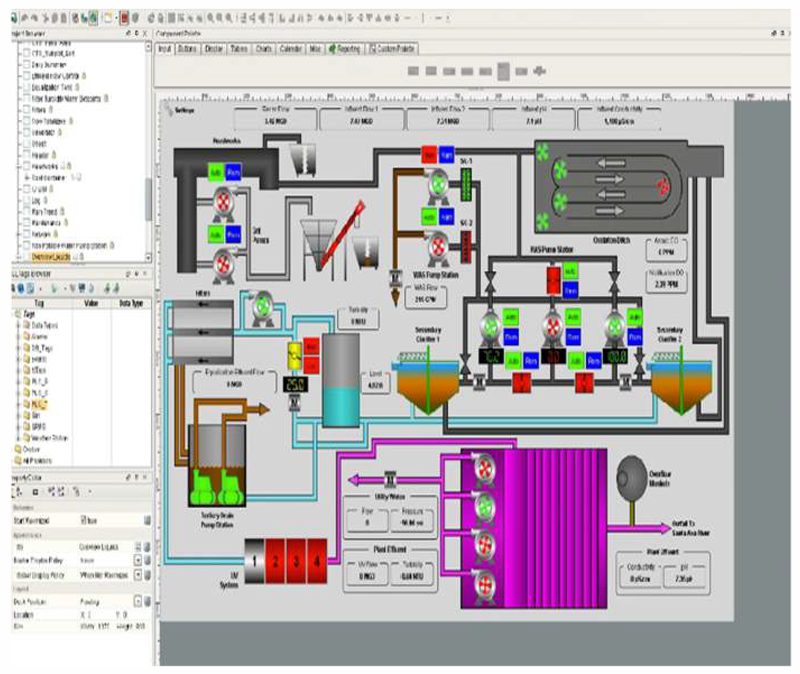Open the Charts palette tab
The height and width of the screenshot is (674, 800).
tap(263, 48)
